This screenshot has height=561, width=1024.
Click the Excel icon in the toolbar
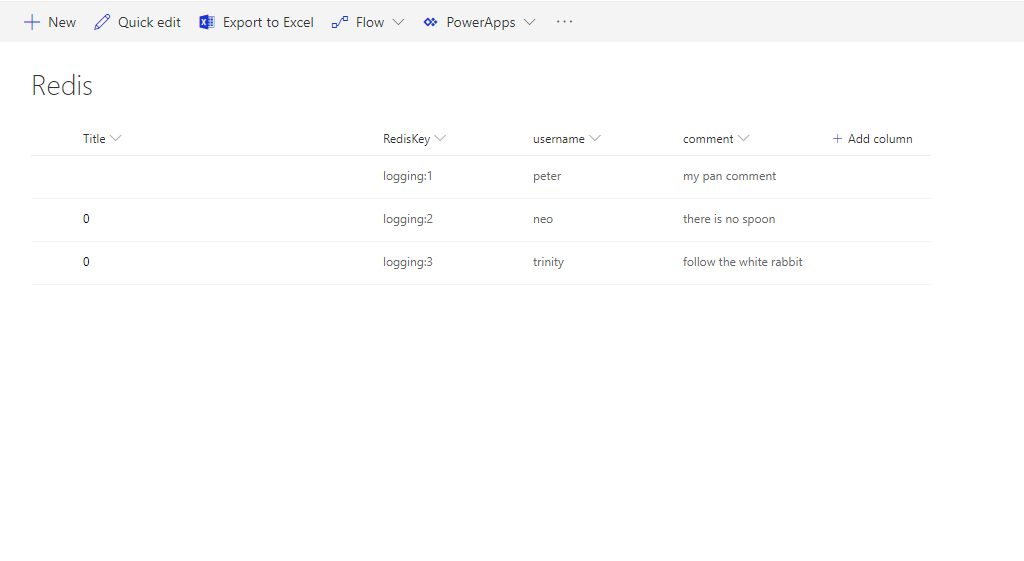pos(207,22)
